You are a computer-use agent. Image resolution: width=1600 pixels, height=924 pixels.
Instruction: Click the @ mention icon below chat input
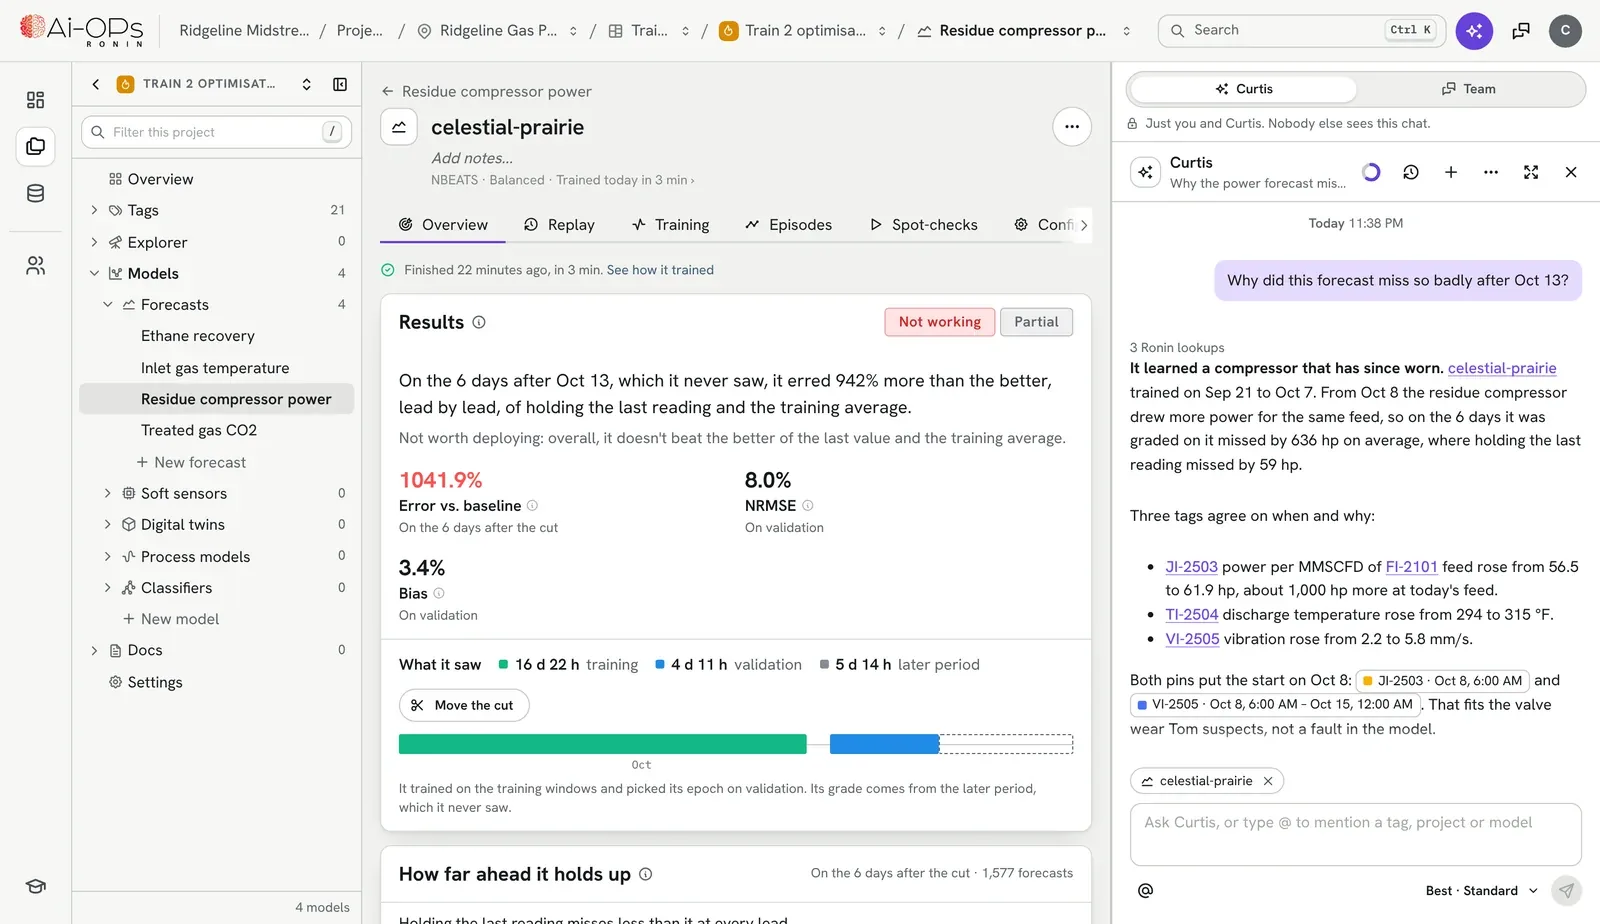(1146, 890)
